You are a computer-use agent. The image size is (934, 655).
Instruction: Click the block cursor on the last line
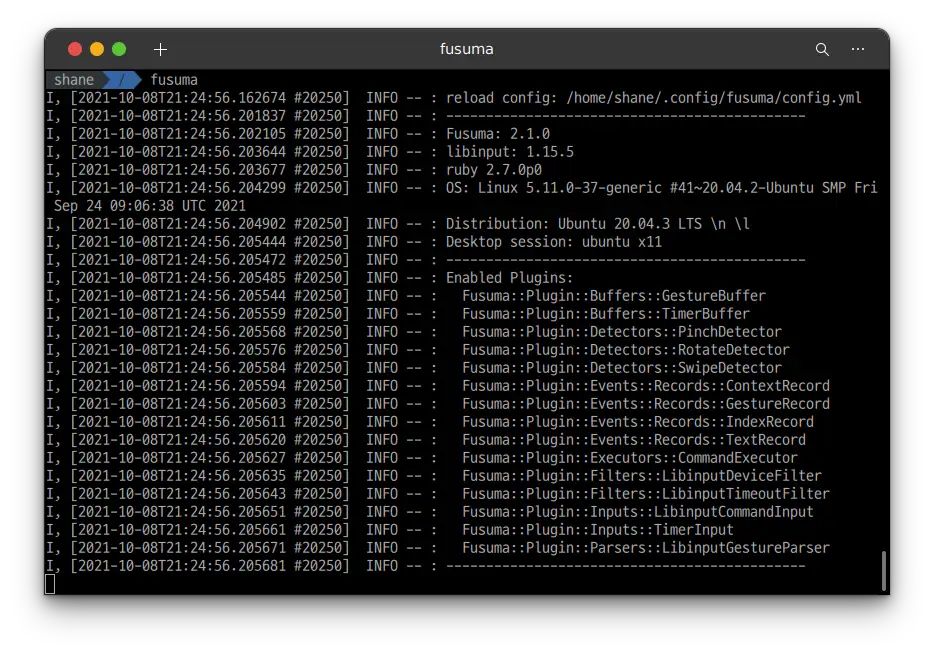50,584
